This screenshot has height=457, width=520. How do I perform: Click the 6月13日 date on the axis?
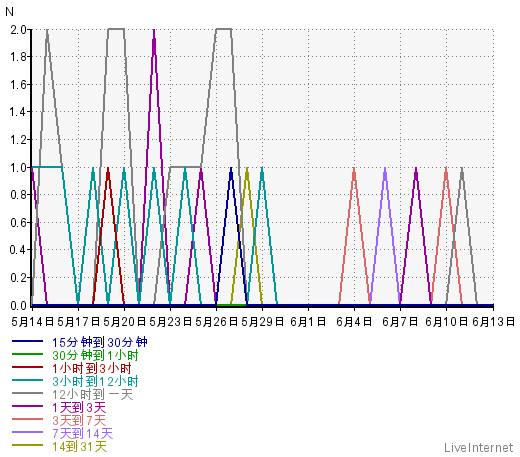pyautogui.click(x=494, y=322)
